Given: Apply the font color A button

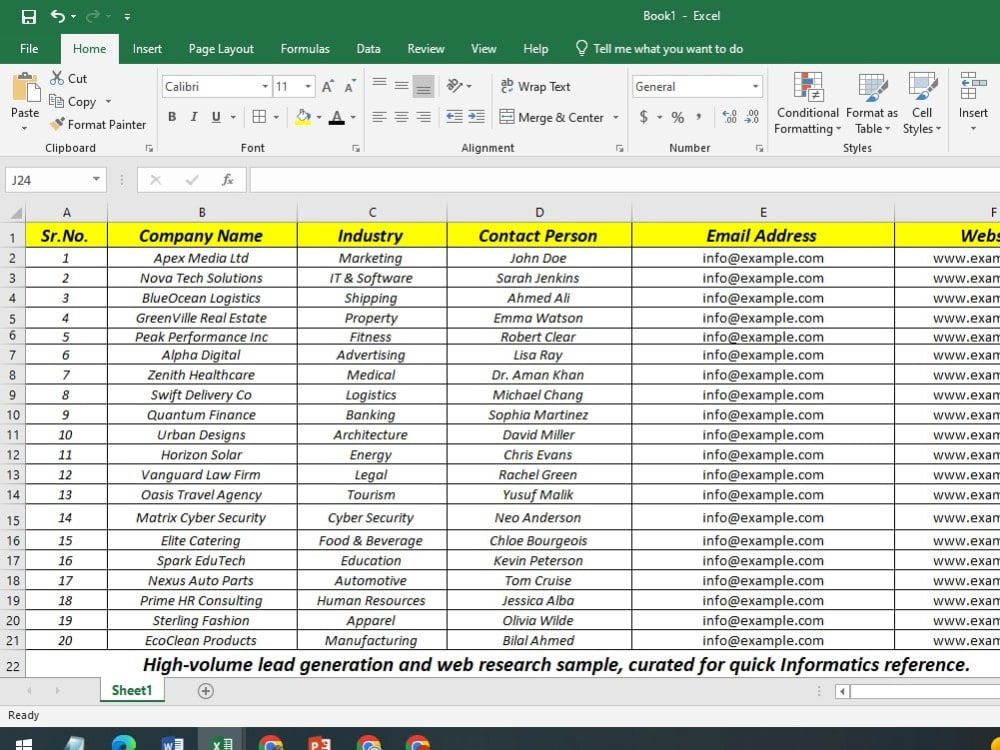Looking at the screenshot, I should pos(337,117).
